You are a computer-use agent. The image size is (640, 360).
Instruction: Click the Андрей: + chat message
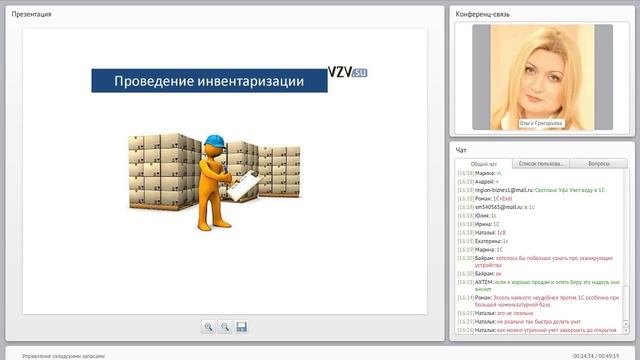[478, 182]
